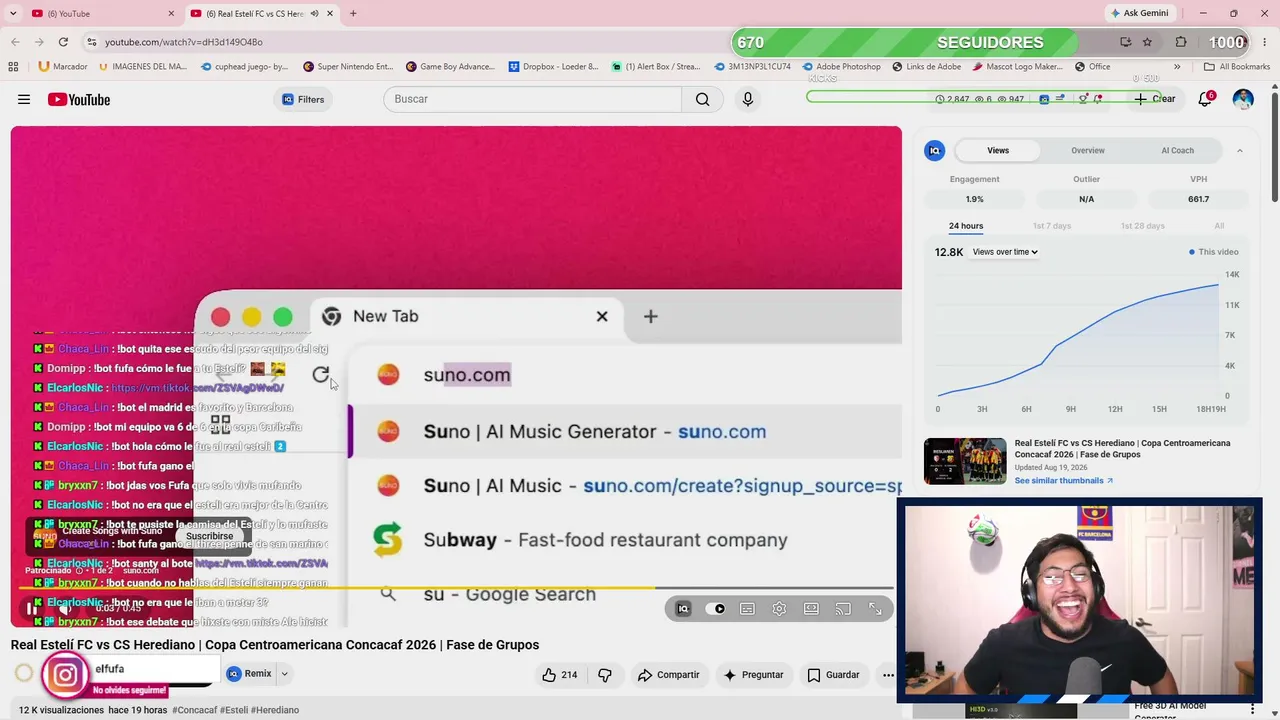
Task: Start voice search with microphone icon
Action: point(747,99)
